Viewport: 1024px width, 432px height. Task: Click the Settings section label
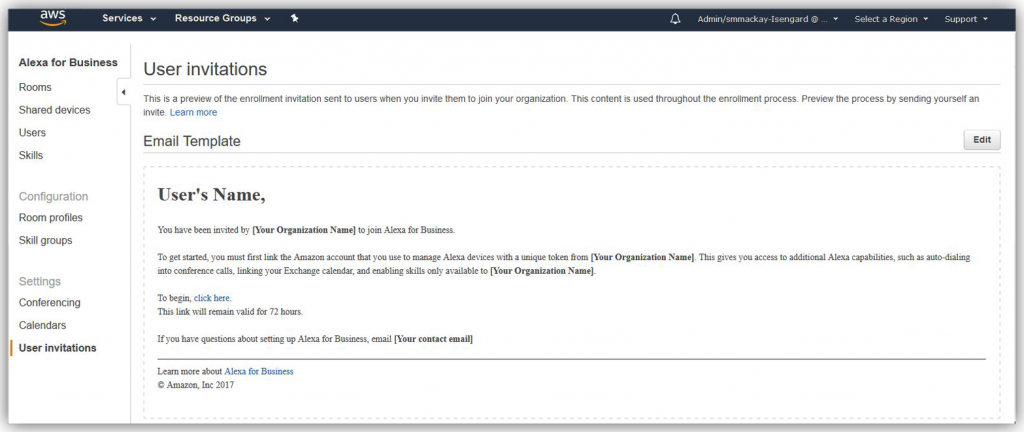tap(39, 281)
